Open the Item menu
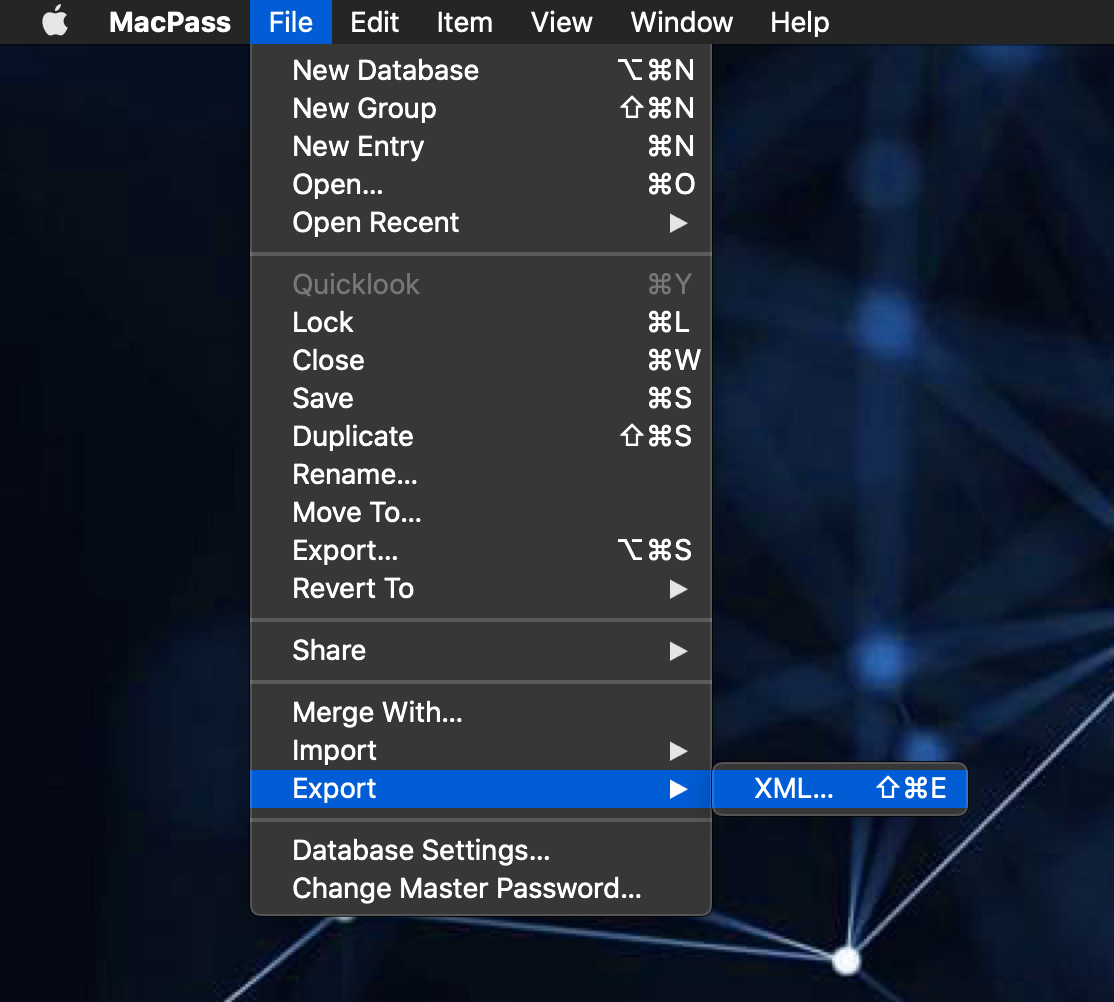This screenshot has width=1114, height=1002. [464, 22]
